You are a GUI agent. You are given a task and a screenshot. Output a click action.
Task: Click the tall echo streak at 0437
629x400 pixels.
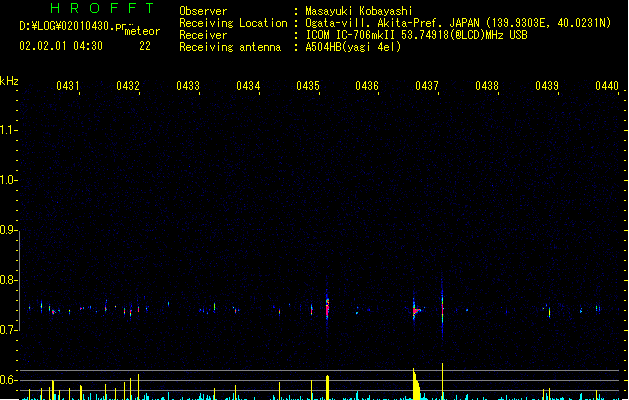click(442, 309)
